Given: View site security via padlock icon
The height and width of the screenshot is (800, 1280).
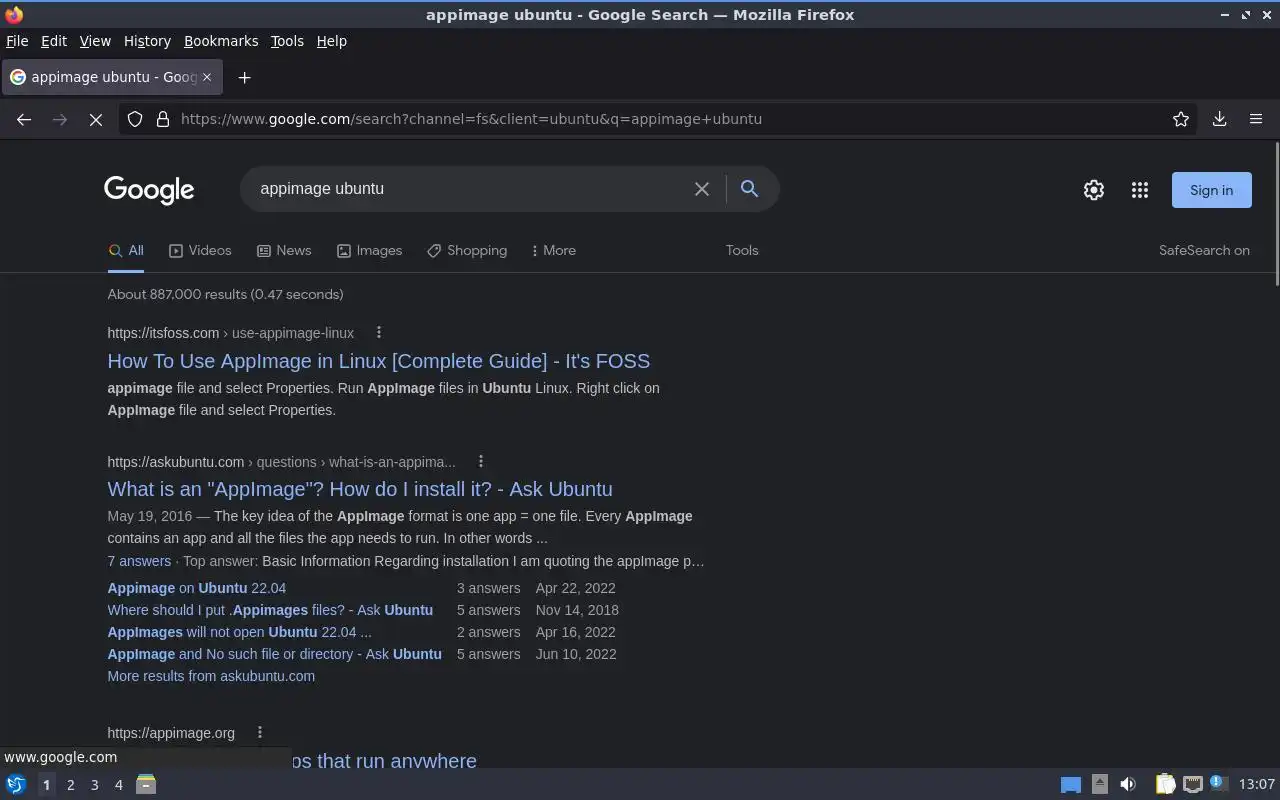Looking at the screenshot, I should (x=163, y=119).
